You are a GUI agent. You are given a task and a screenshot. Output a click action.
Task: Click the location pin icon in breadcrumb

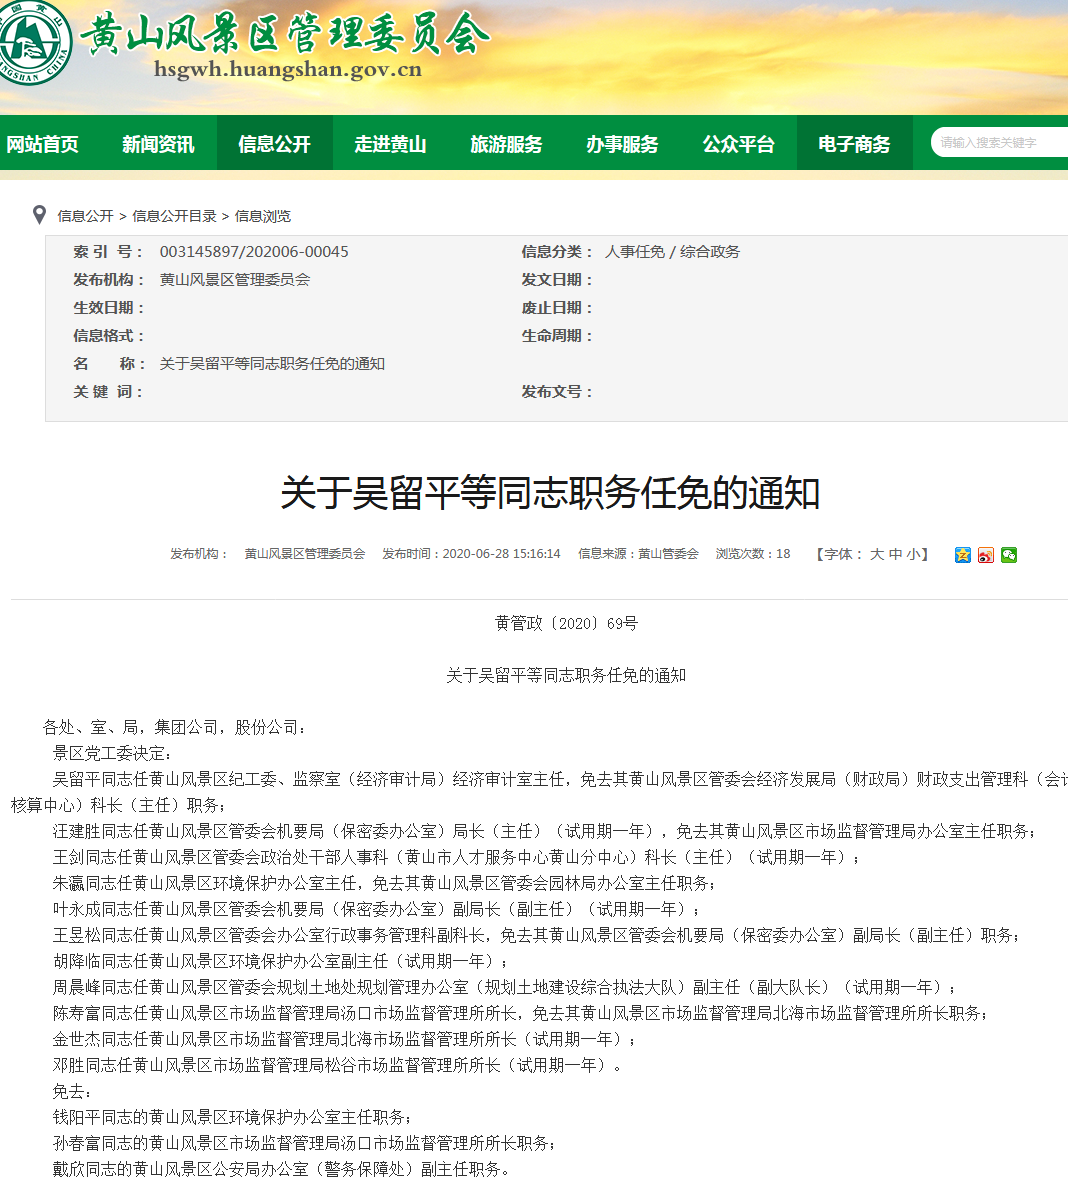[x=39, y=215]
